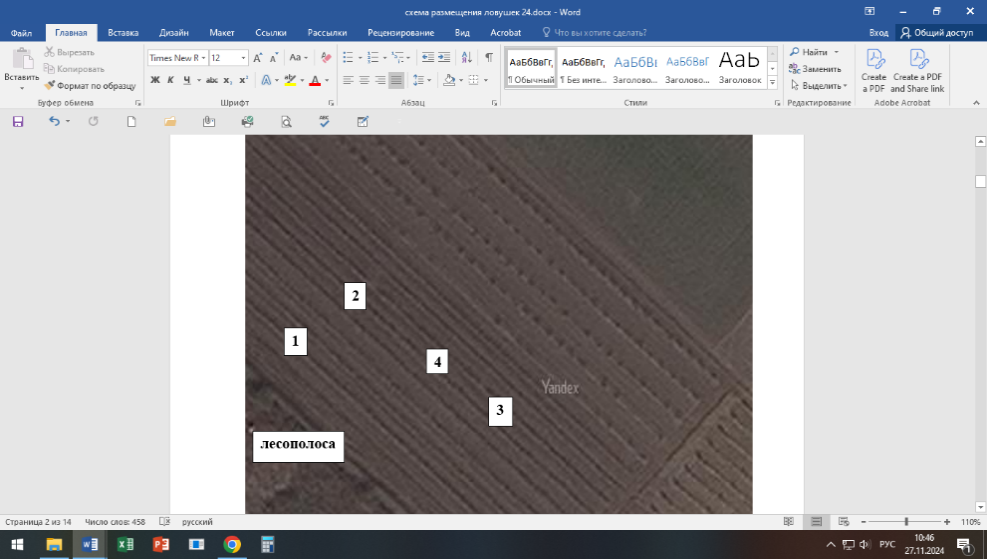Toggle italic (К) formatting
987x559 pixels.
(x=170, y=80)
